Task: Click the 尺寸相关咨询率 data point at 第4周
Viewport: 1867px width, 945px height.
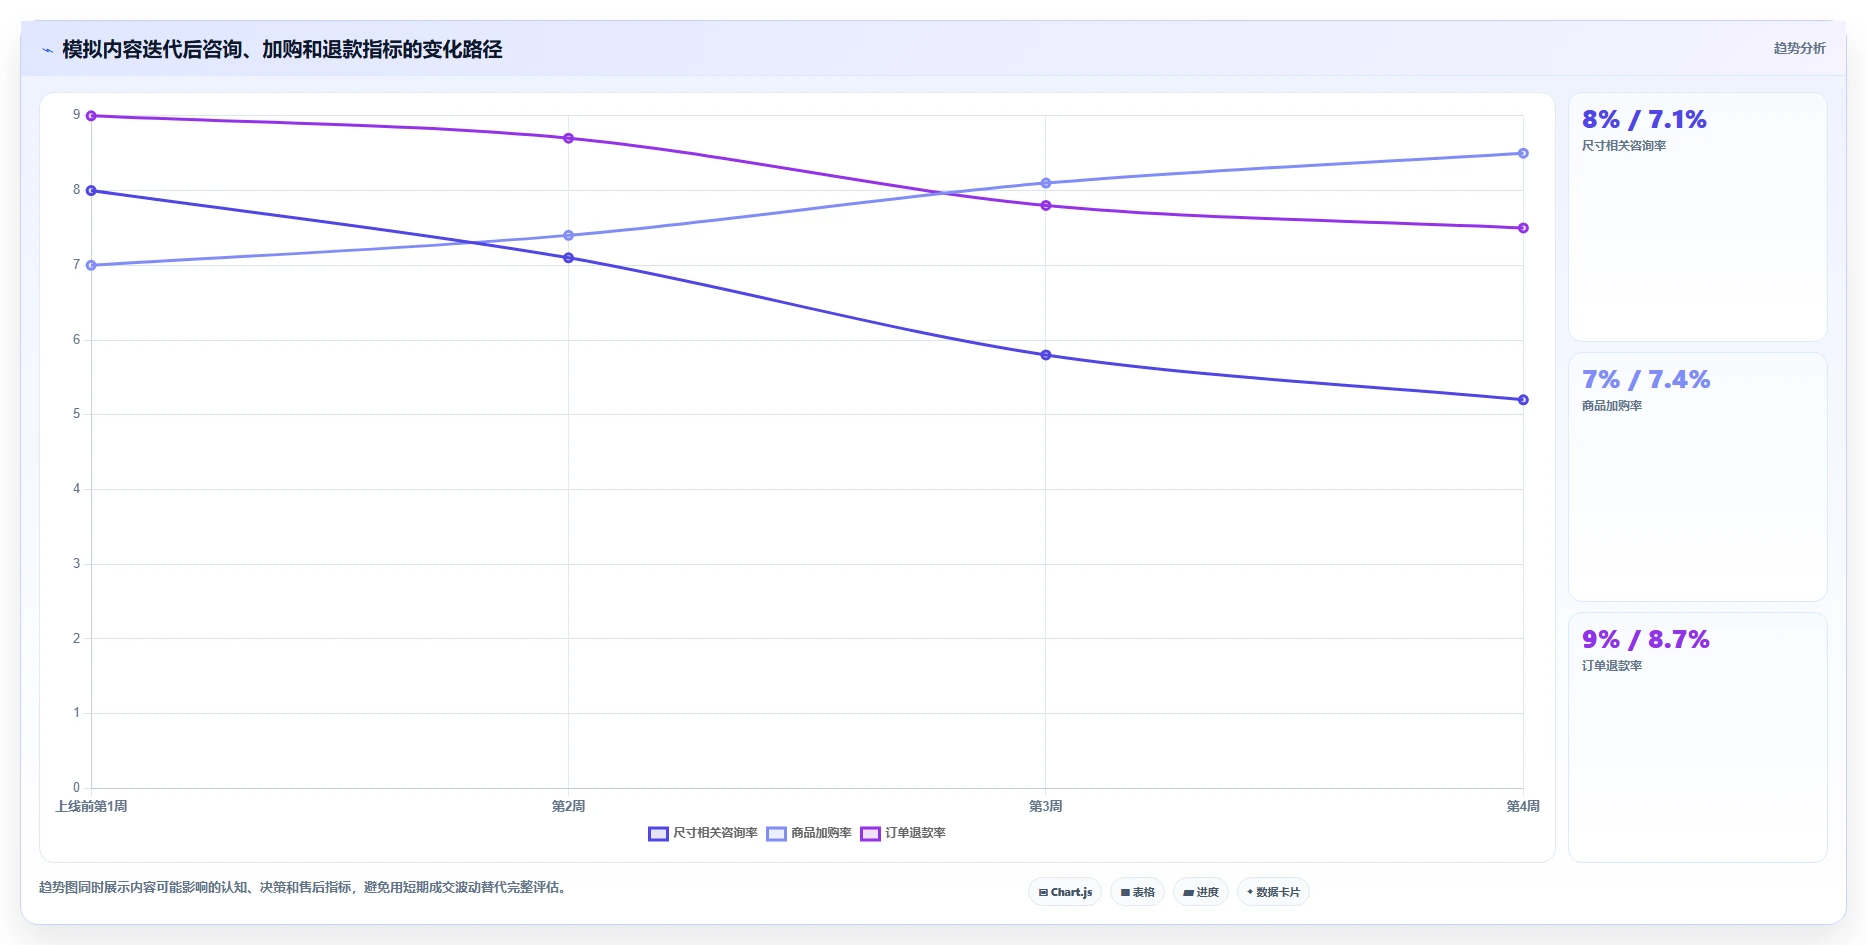Action: tap(1523, 400)
